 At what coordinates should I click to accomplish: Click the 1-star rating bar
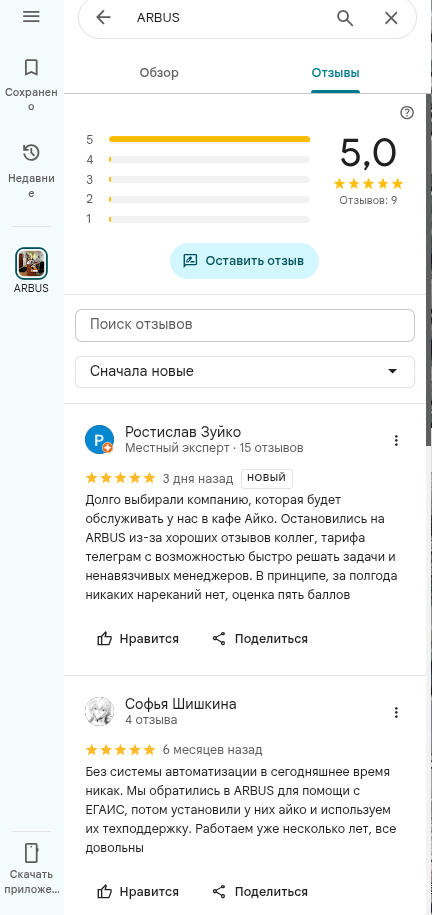coord(209,219)
